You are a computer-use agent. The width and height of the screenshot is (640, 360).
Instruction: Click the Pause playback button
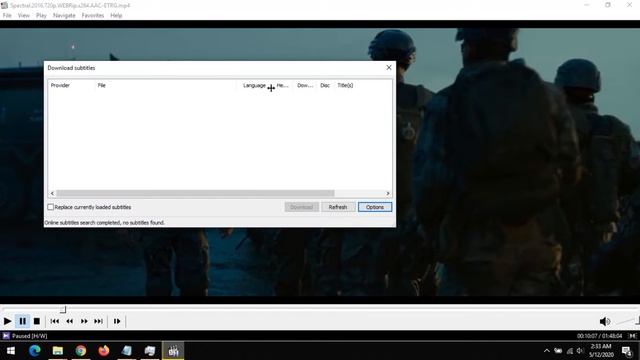(x=22, y=321)
